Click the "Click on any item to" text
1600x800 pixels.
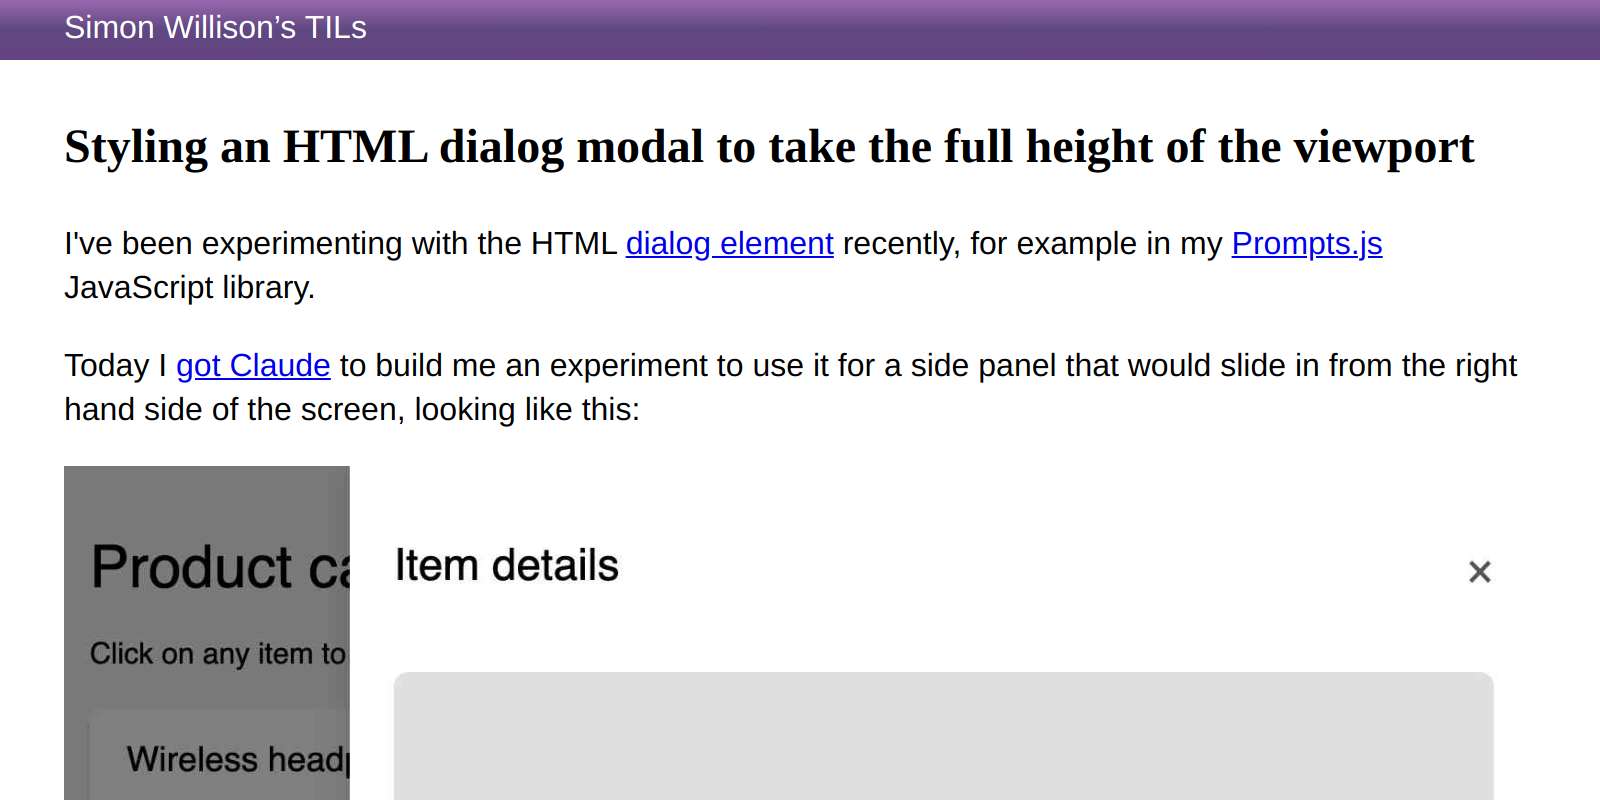coord(217,654)
